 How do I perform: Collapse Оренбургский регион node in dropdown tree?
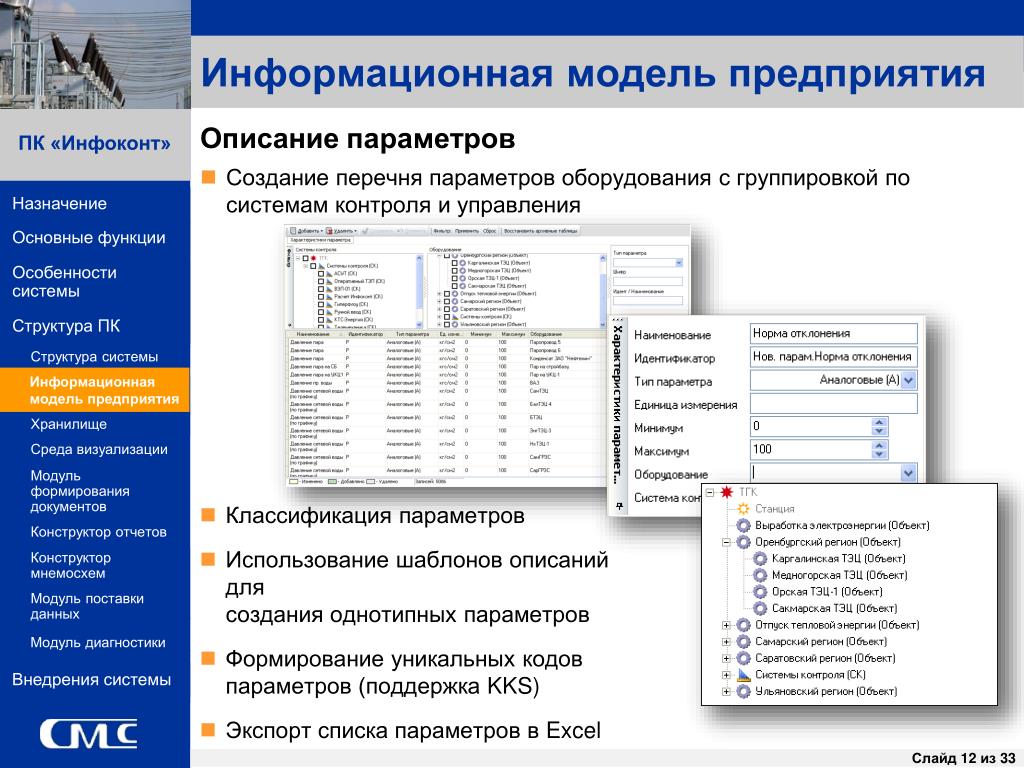click(x=726, y=542)
